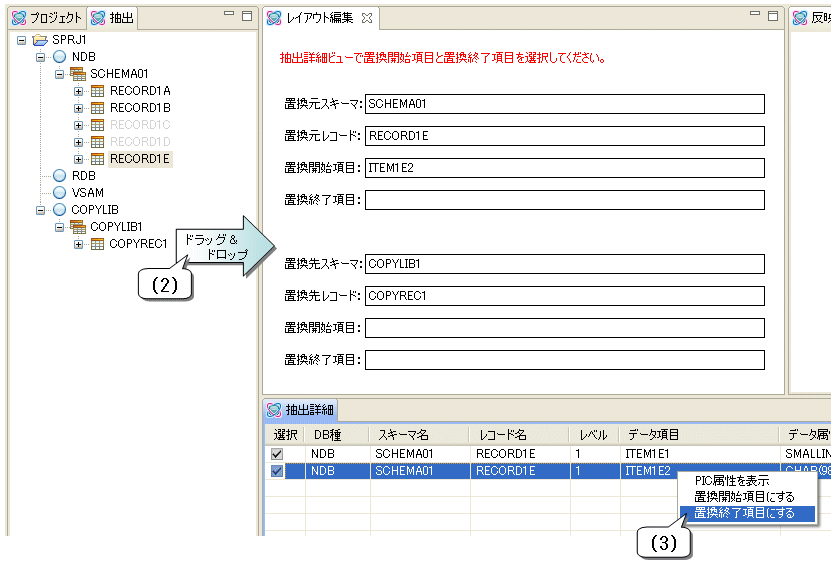Click the SPRJ1 project folder icon
The image size is (839, 565).
coord(39,40)
